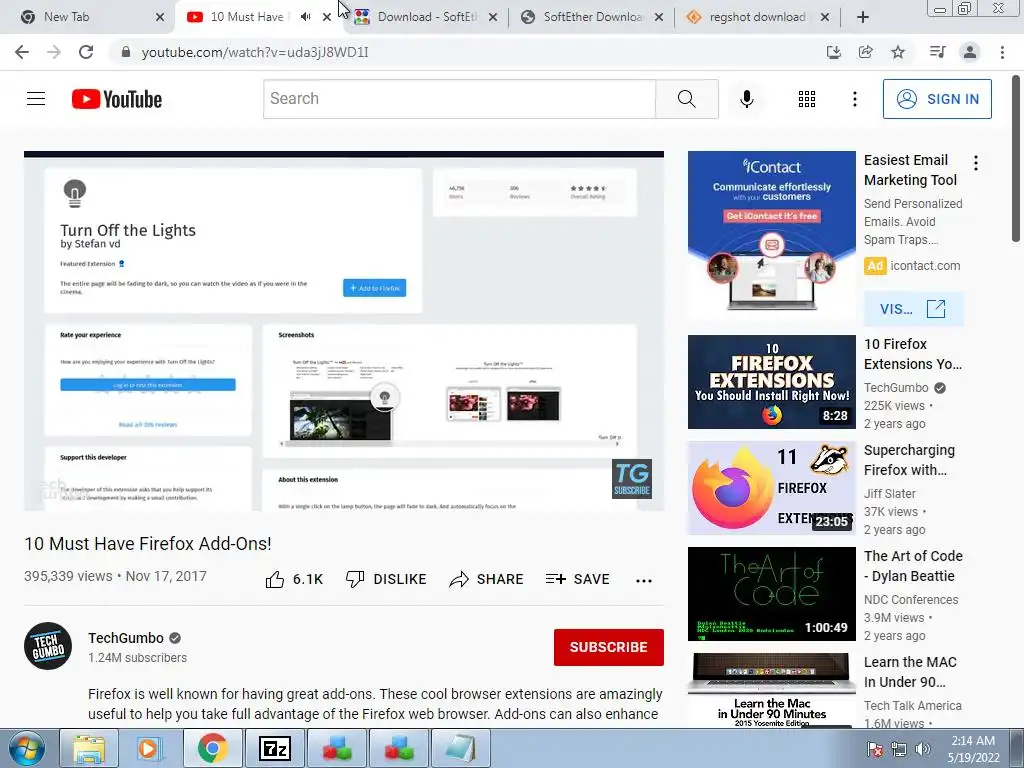Click the taskbar clock 2:14 AM
Image resolution: width=1024 pixels, height=768 pixels.
pos(973,749)
